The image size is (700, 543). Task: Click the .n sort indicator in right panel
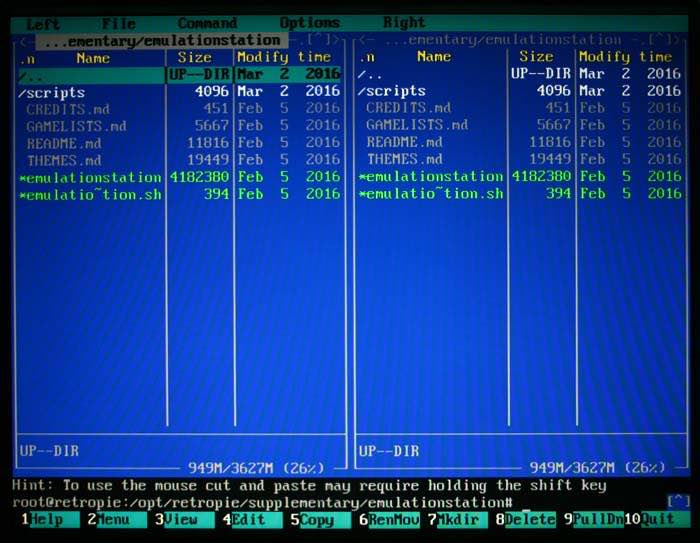[368, 57]
